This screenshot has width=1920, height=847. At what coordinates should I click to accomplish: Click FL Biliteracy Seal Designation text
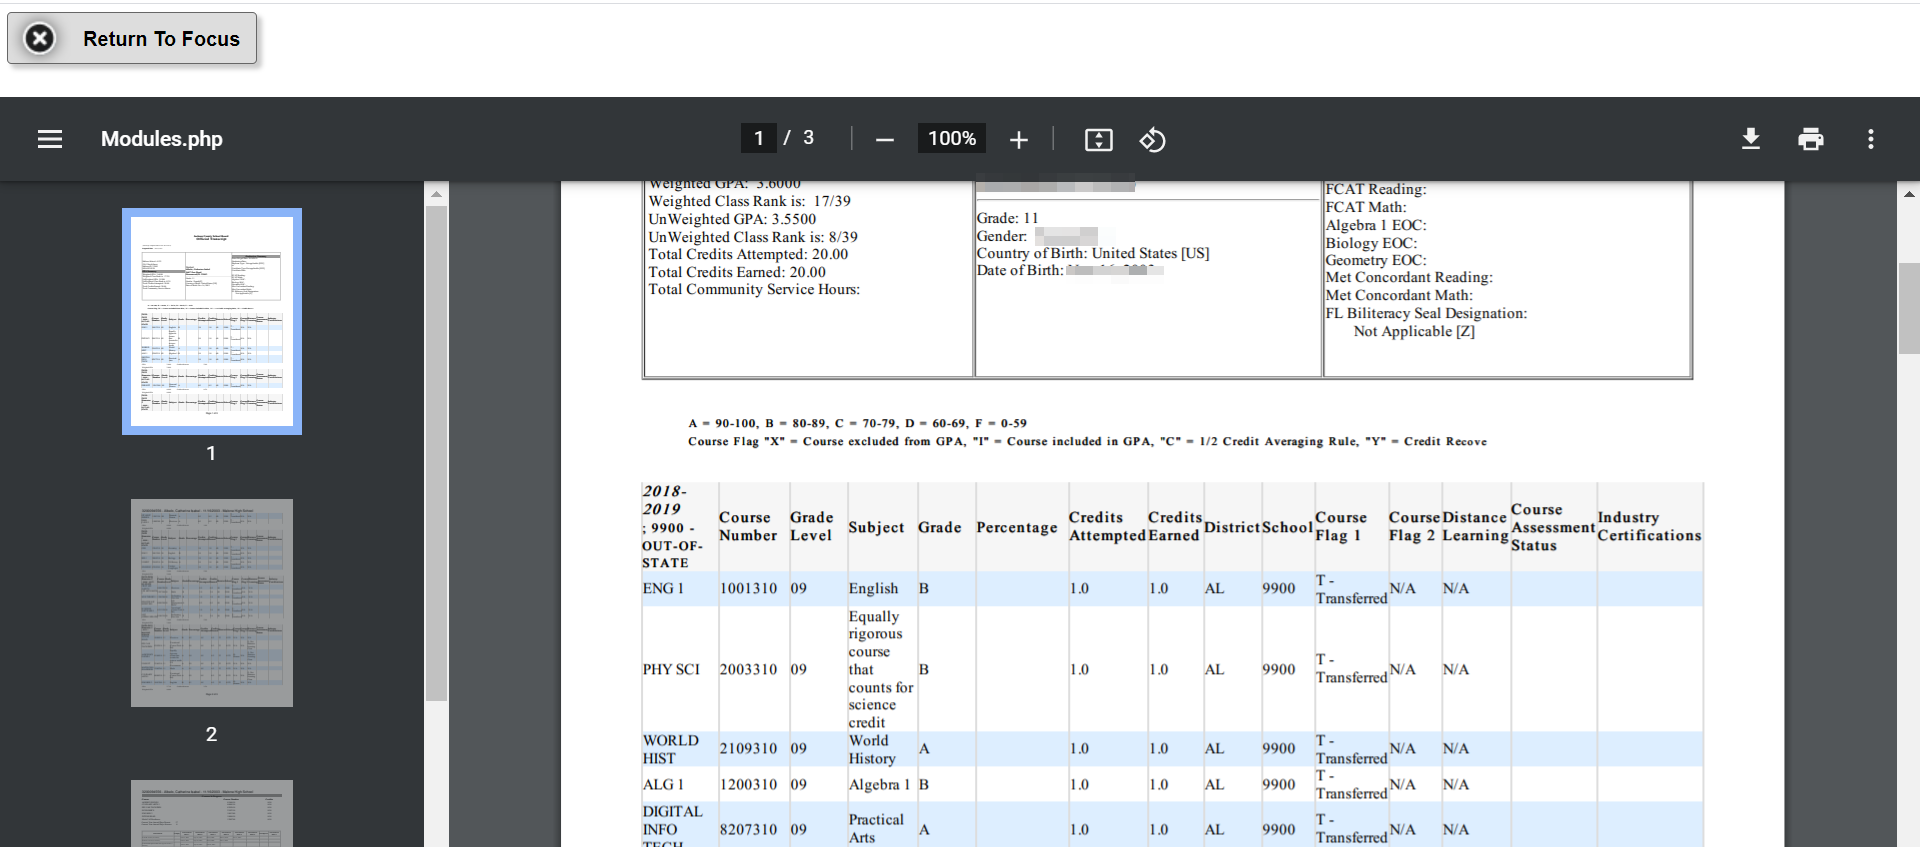click(x=1426, y=313)
